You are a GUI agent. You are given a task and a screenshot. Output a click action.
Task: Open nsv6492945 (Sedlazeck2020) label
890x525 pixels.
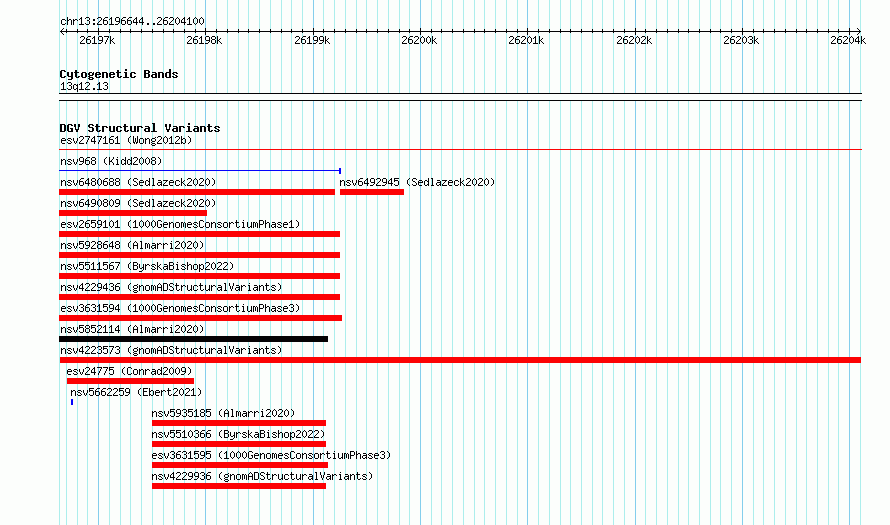417,182
